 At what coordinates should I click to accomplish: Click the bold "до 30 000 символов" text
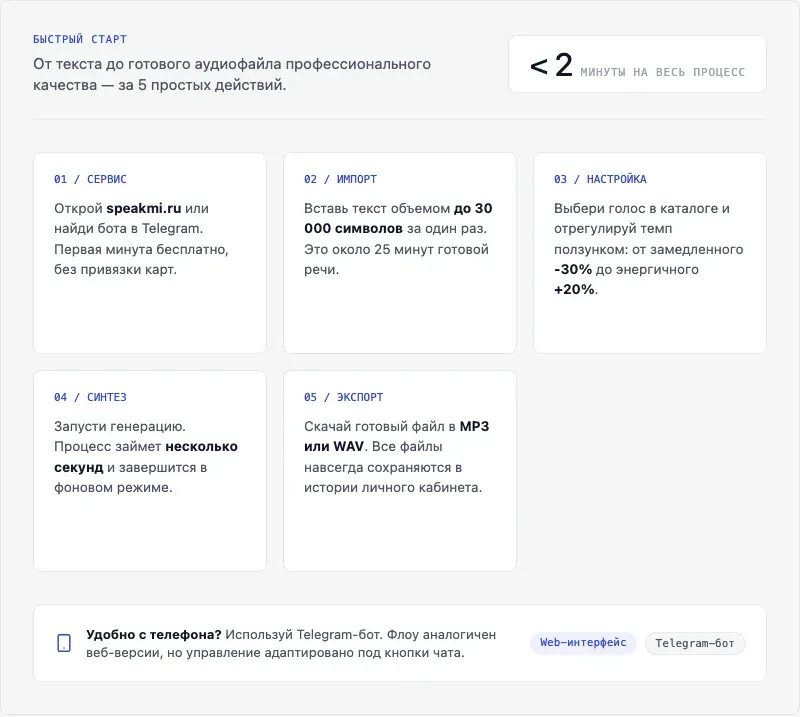pyautogui.click(x=398, y=218)
